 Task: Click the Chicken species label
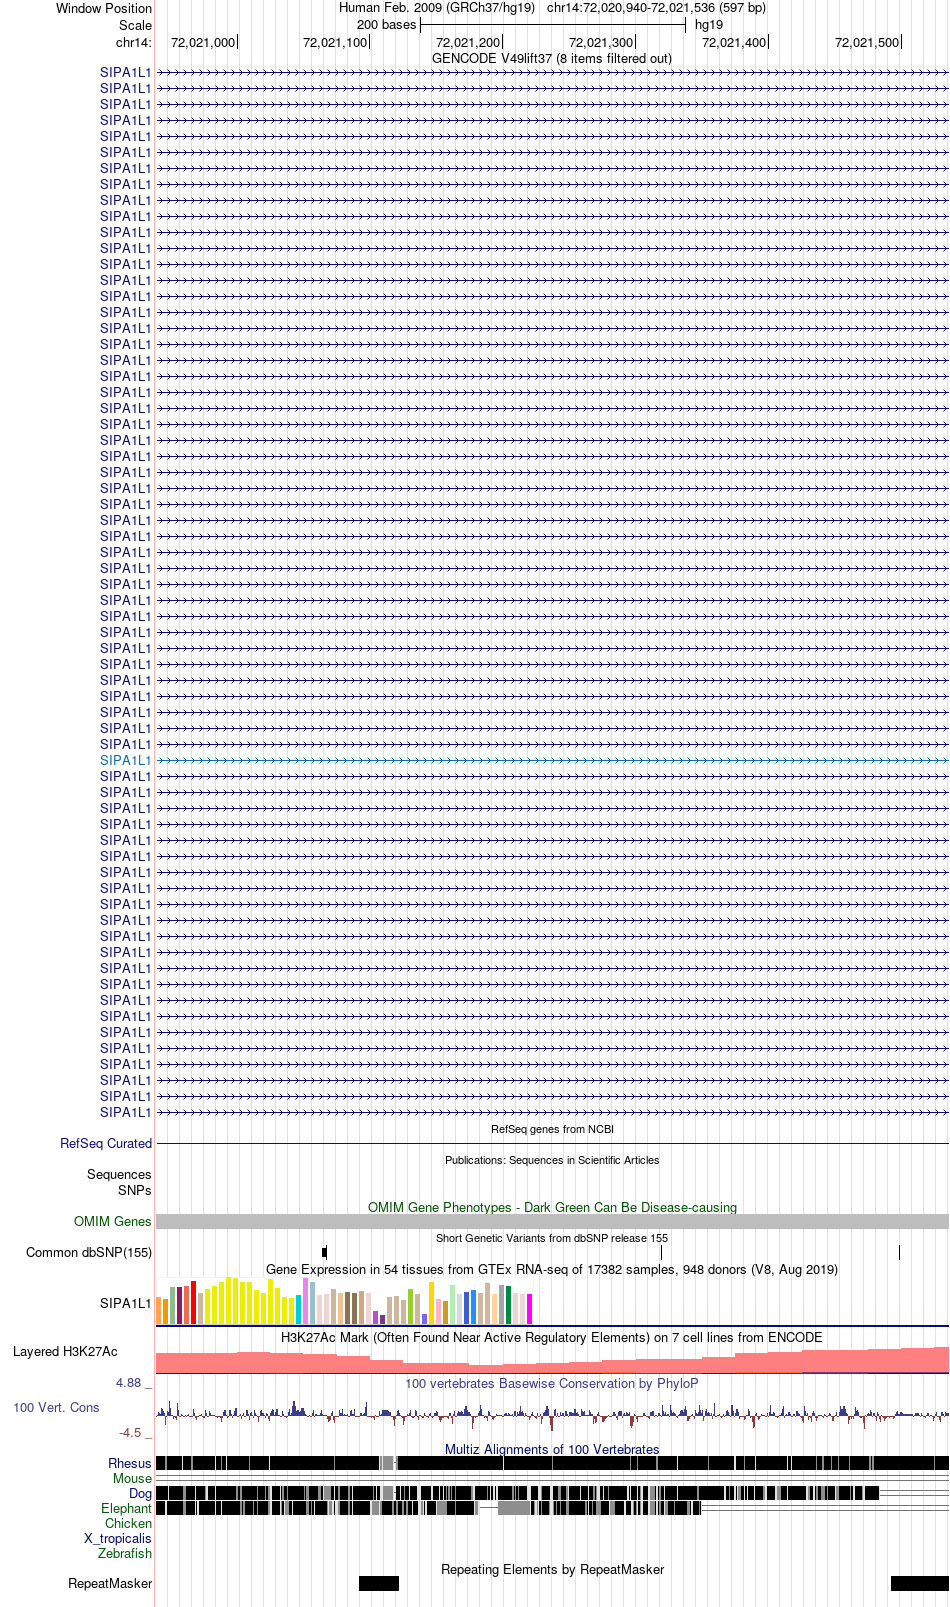128,1523
